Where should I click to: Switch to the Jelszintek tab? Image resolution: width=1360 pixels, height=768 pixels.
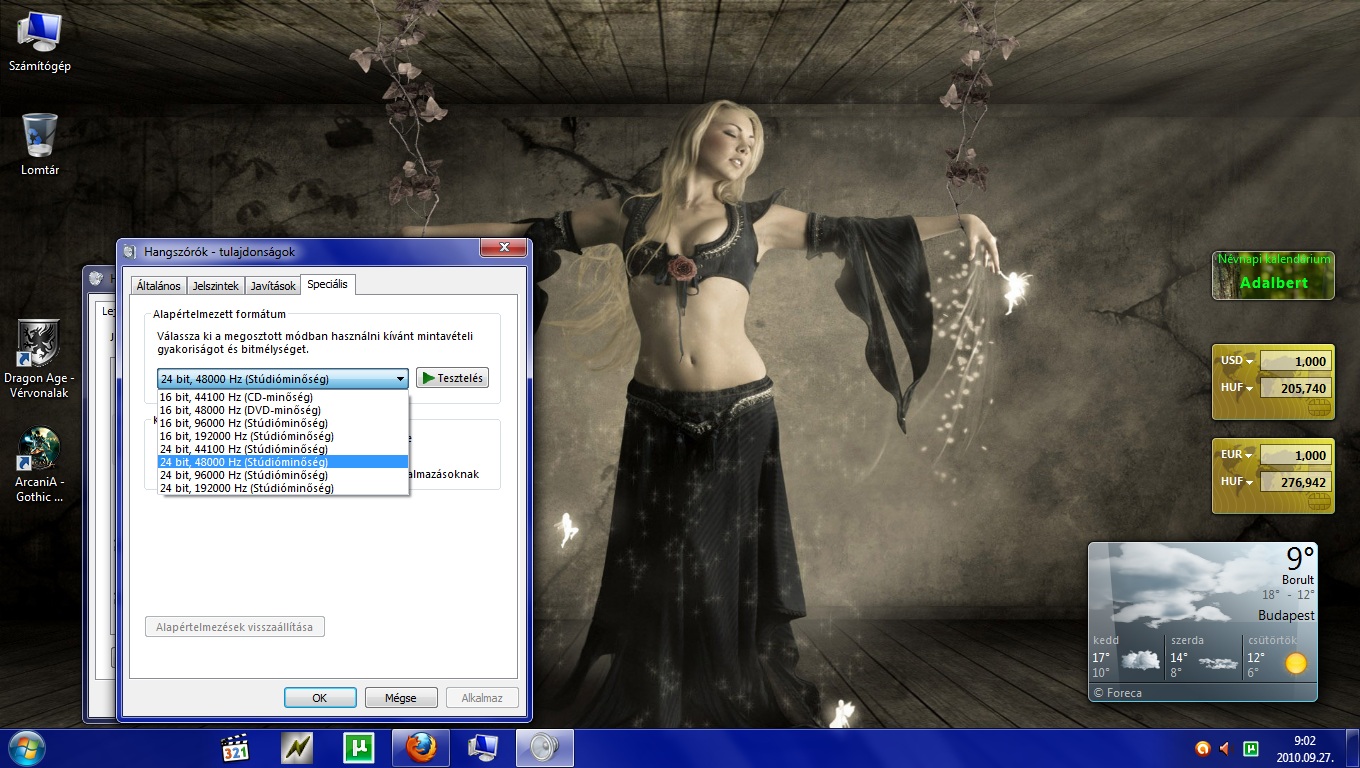pyautogui.click(x=216, y=285)
